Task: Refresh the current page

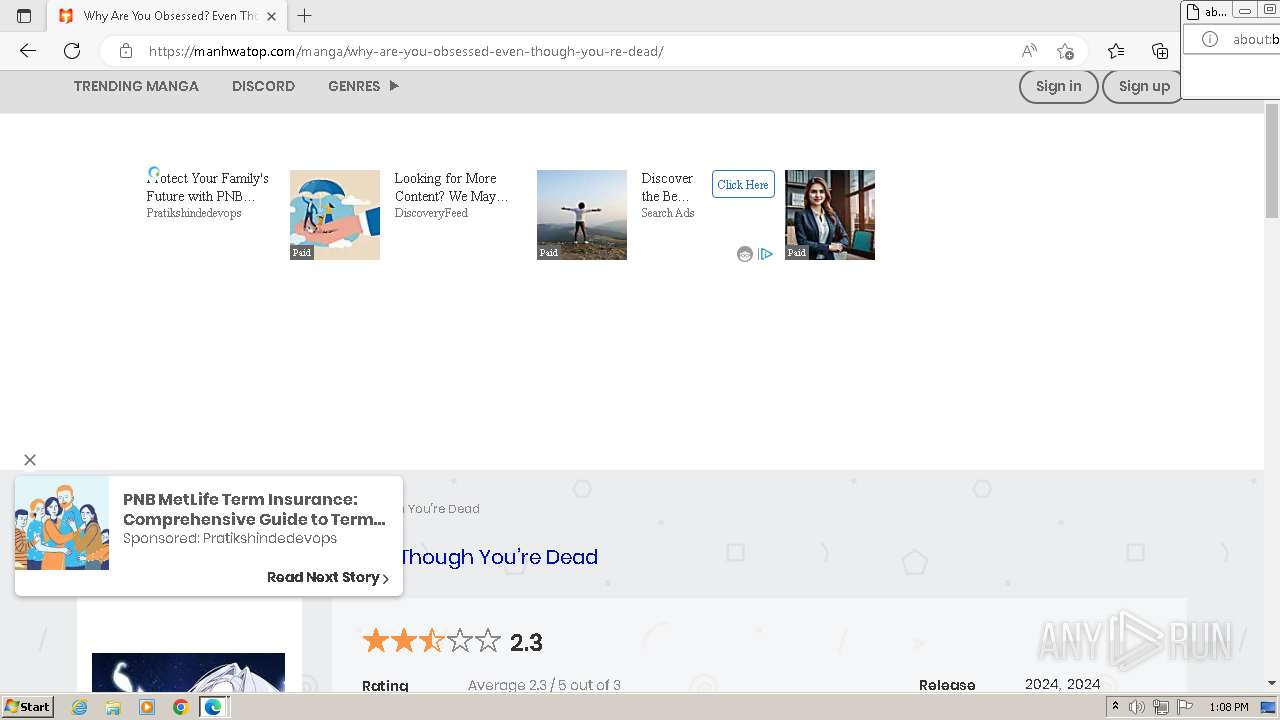Action: (72, 51)
